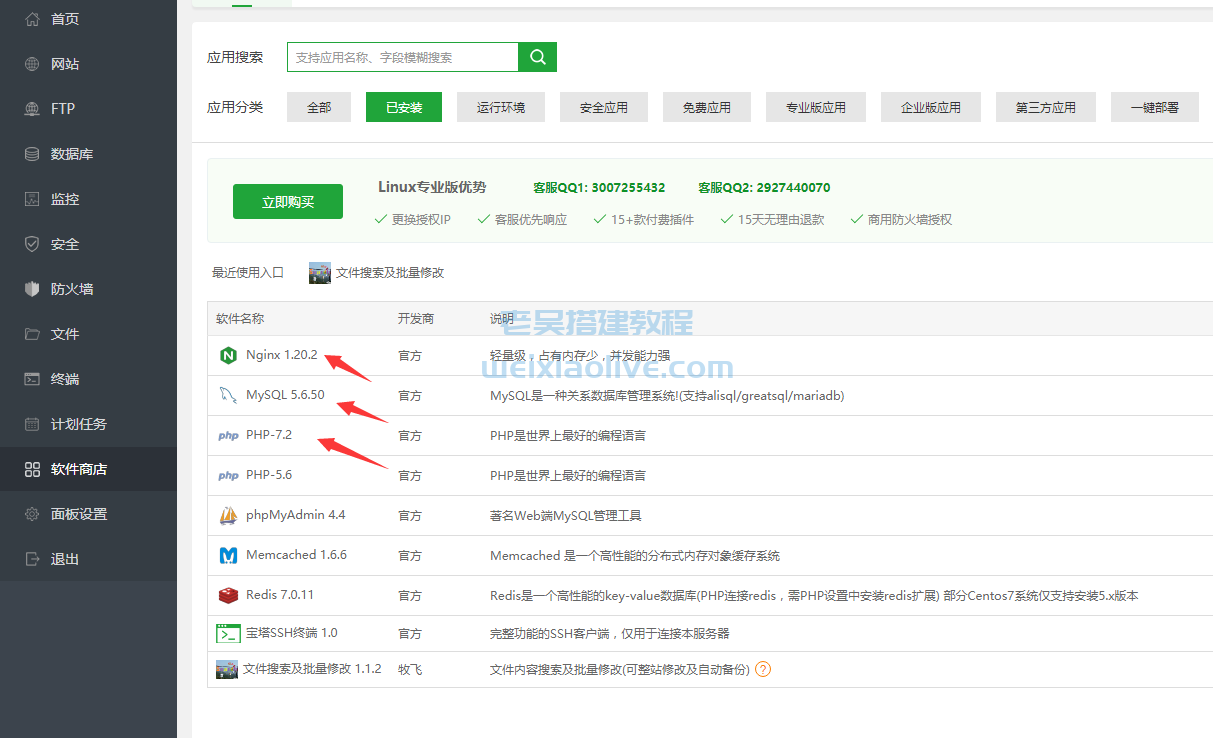This screenshot has height=738, width=1213.
Task: Open the phpMyAdmin 4.4 icon
Action: click(229, 515)
